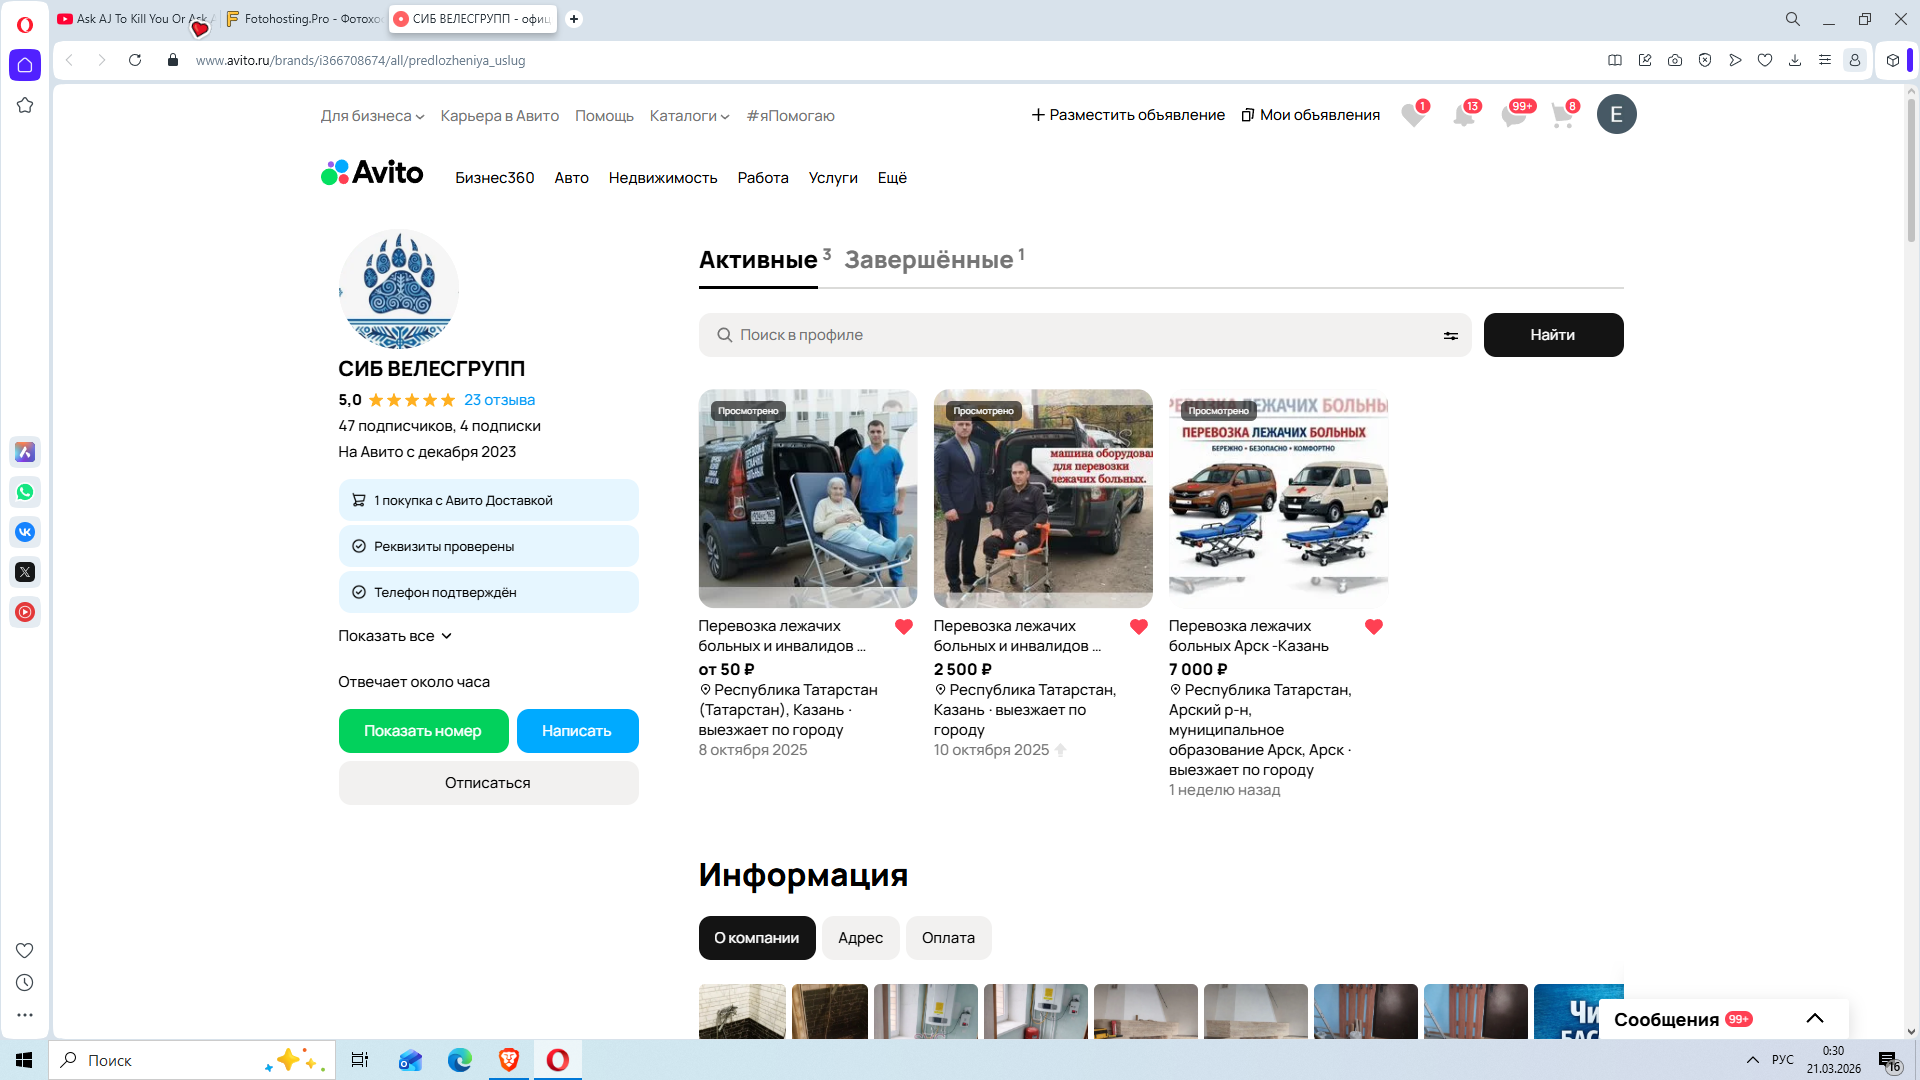Toggle favorite heart on 2 500 ₽ listing
The width and height of the screenshot is (1920, 1080).
click(1138, 627)
